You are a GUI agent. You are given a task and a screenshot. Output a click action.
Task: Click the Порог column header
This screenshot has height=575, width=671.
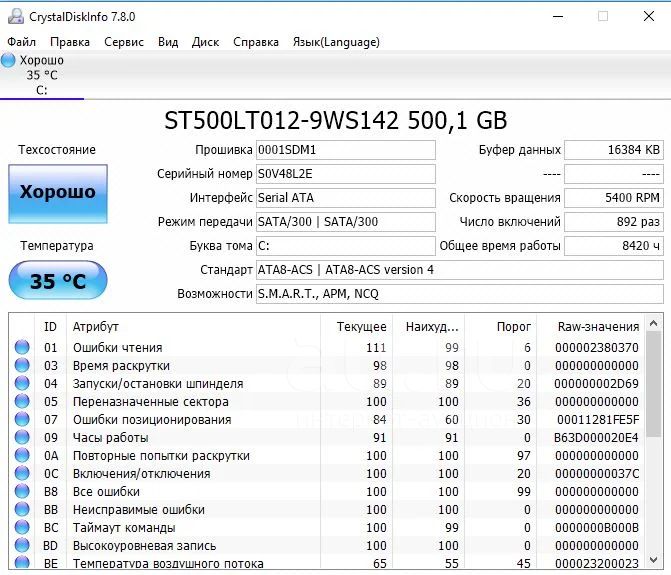coord(500,326)
